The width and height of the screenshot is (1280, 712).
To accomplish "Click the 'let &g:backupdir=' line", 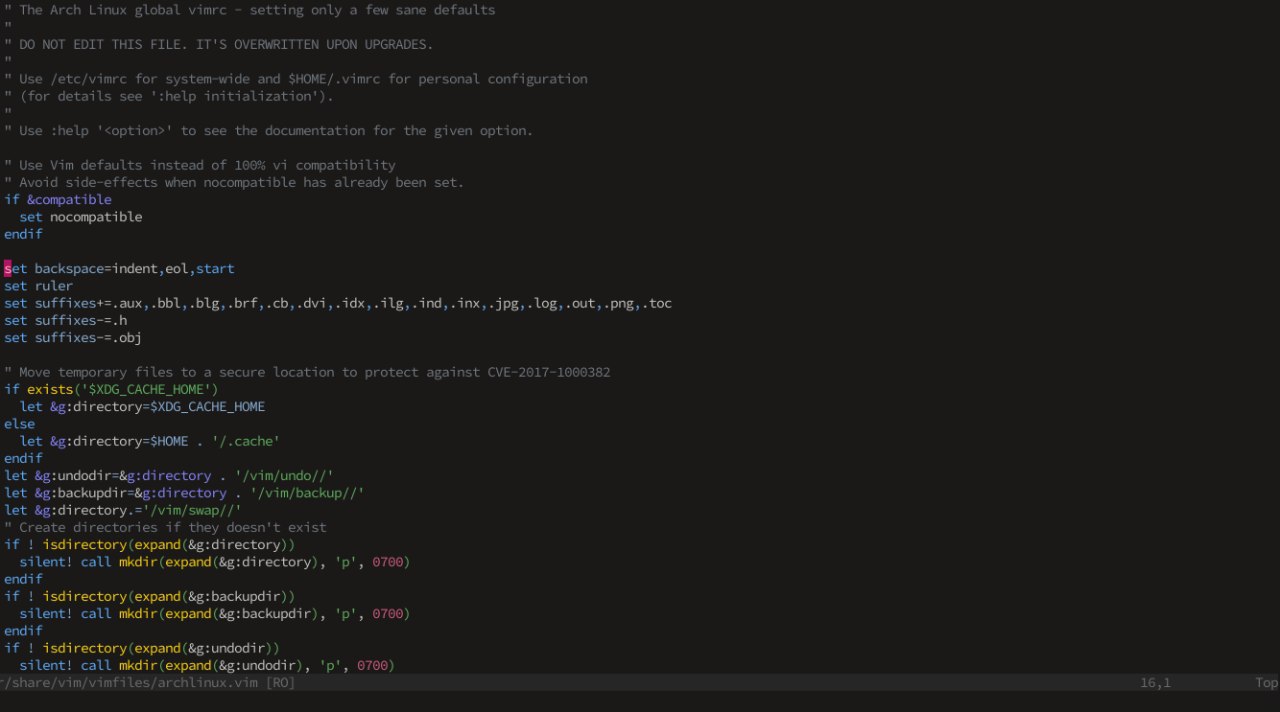I will (184, 493).
